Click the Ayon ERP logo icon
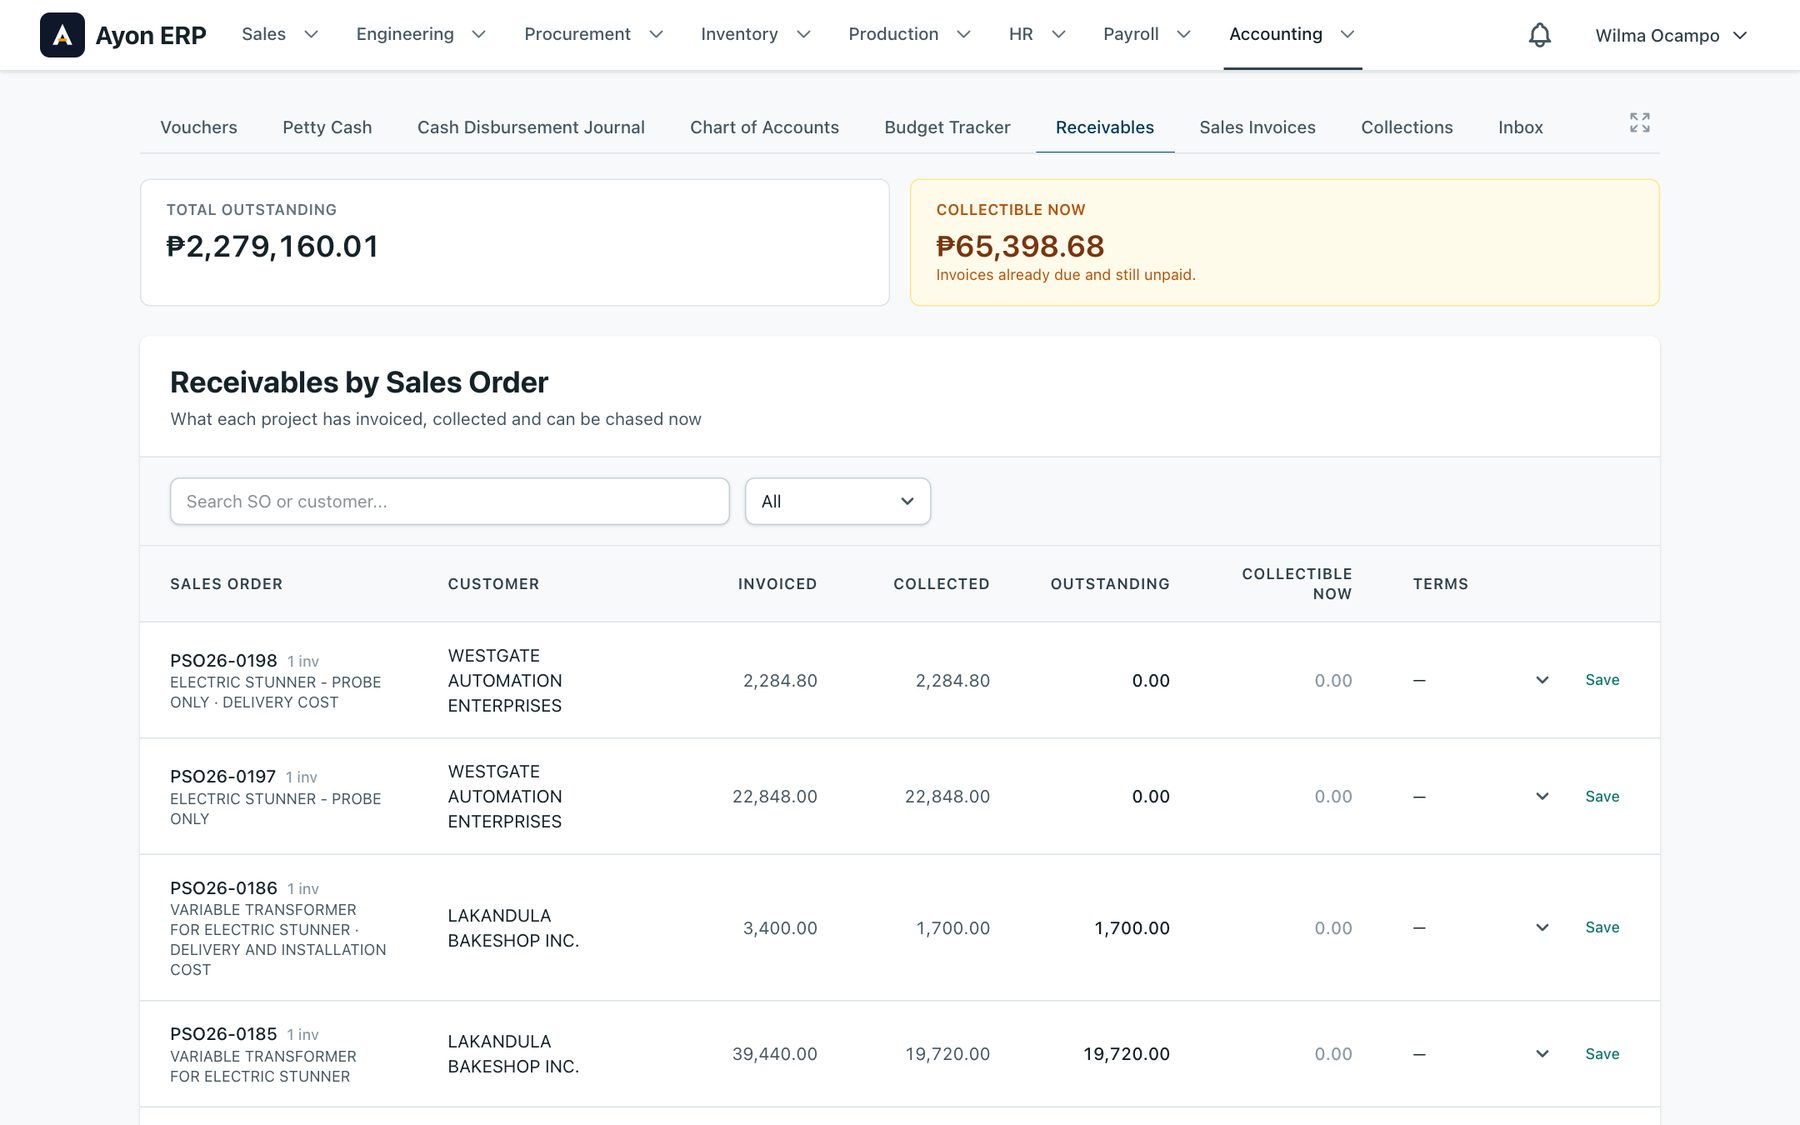The width and height of the screenshot is (1800, 1125). [x=62, y=35]
